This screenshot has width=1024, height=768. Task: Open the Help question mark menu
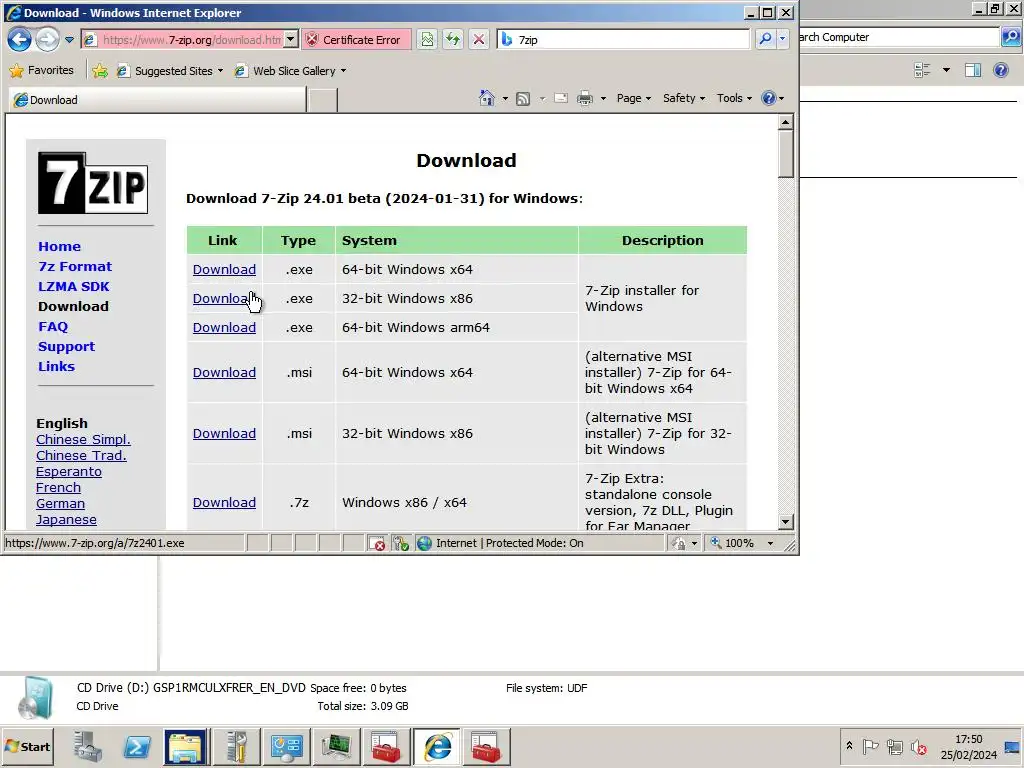click(x=773, y=98)
